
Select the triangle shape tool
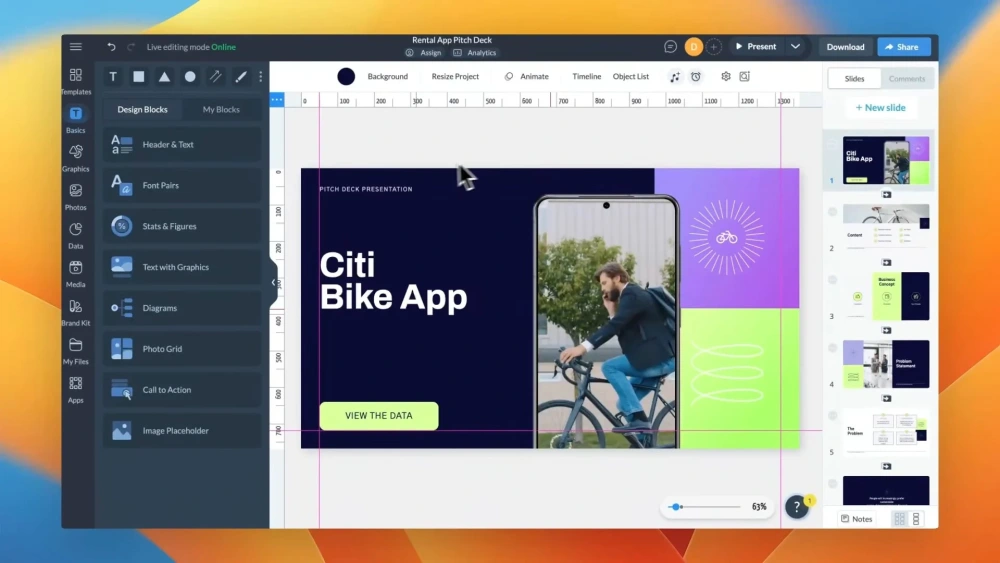click(165, 77)
